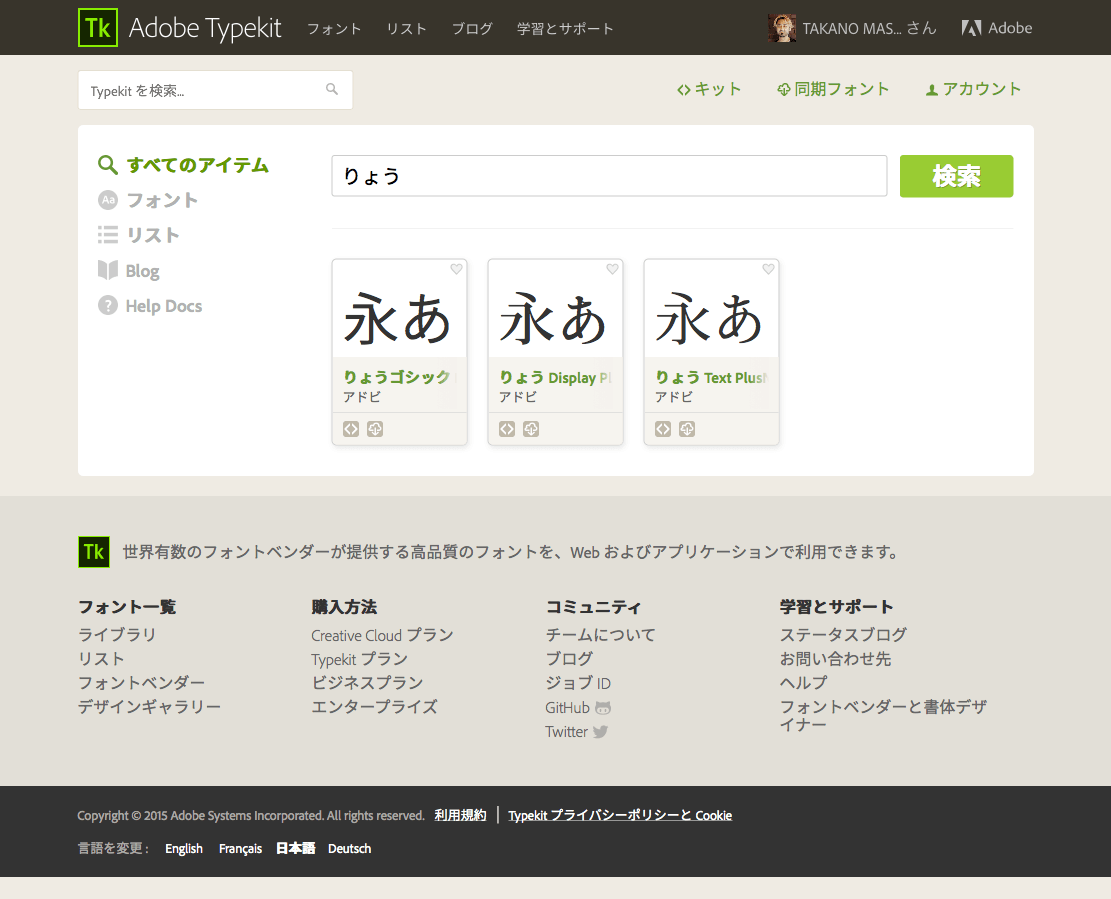Open ヘルプ footer link
This screenshot has height=899, width=1111.
click(803, 683)
